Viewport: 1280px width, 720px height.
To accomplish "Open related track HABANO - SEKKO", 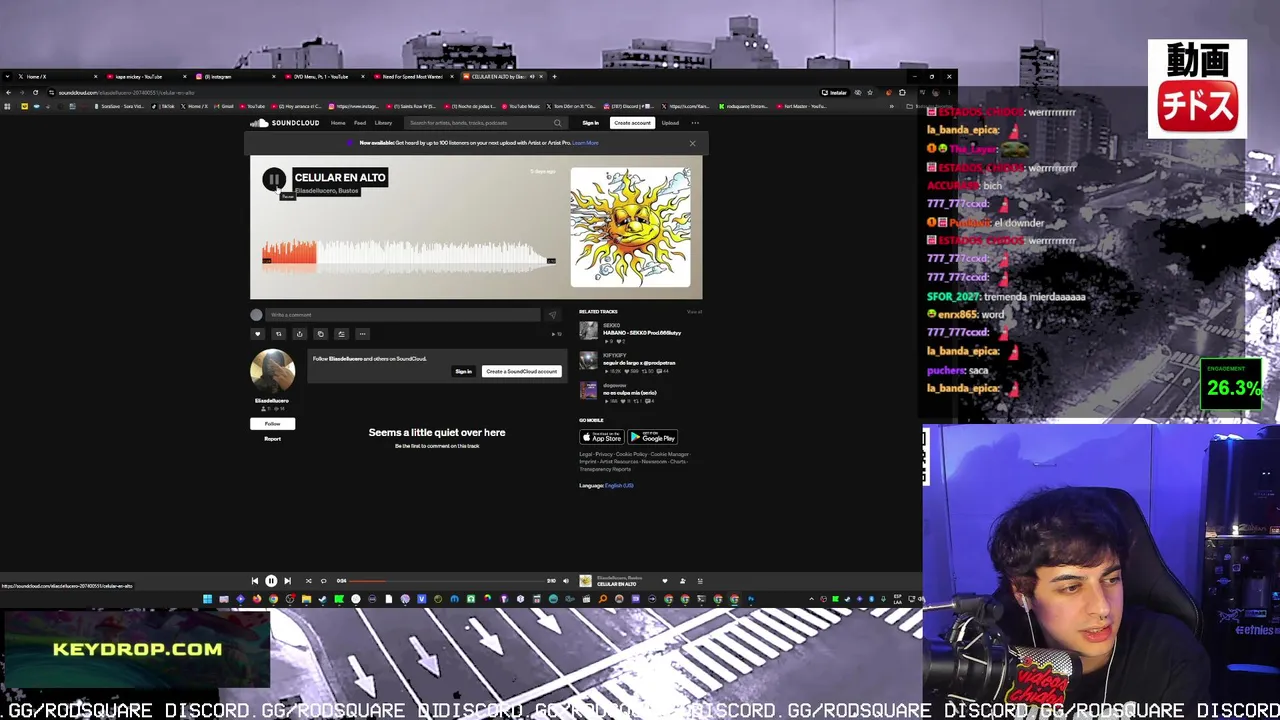I will tap(642, 333).
